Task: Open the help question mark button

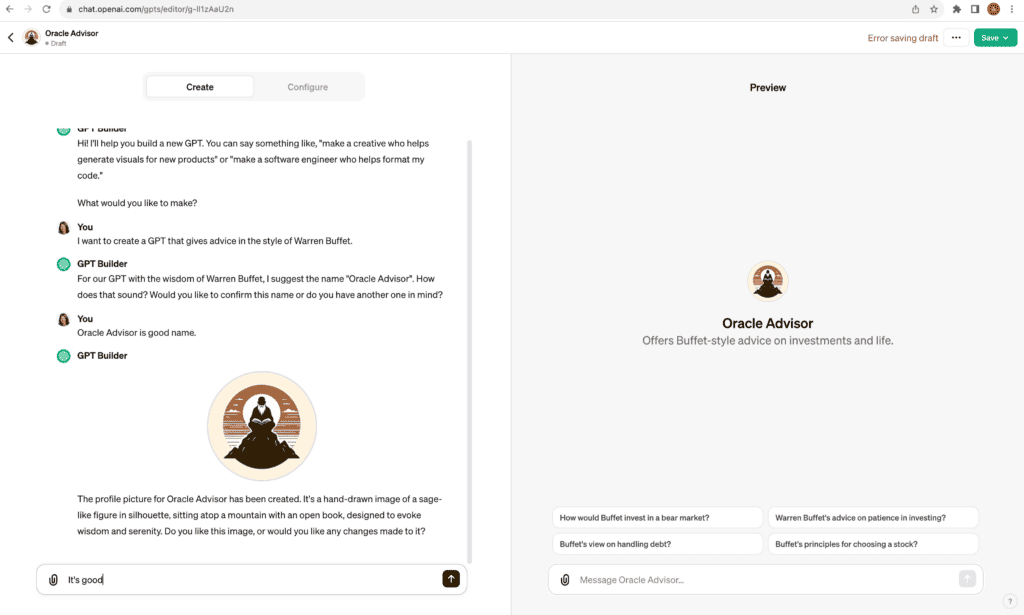Action: [x=1010, y=601]
